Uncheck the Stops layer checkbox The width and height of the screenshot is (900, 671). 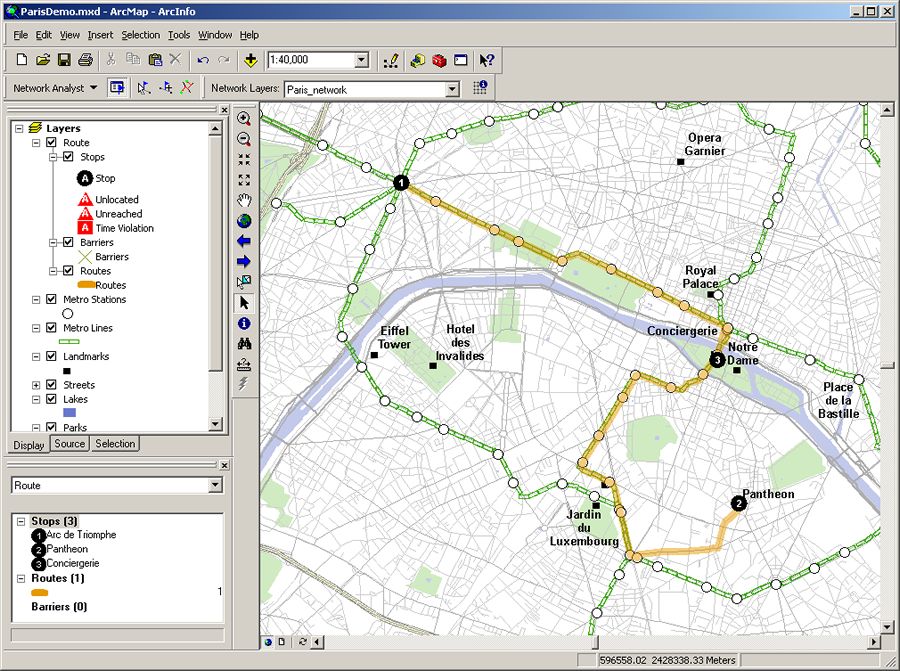68,157
